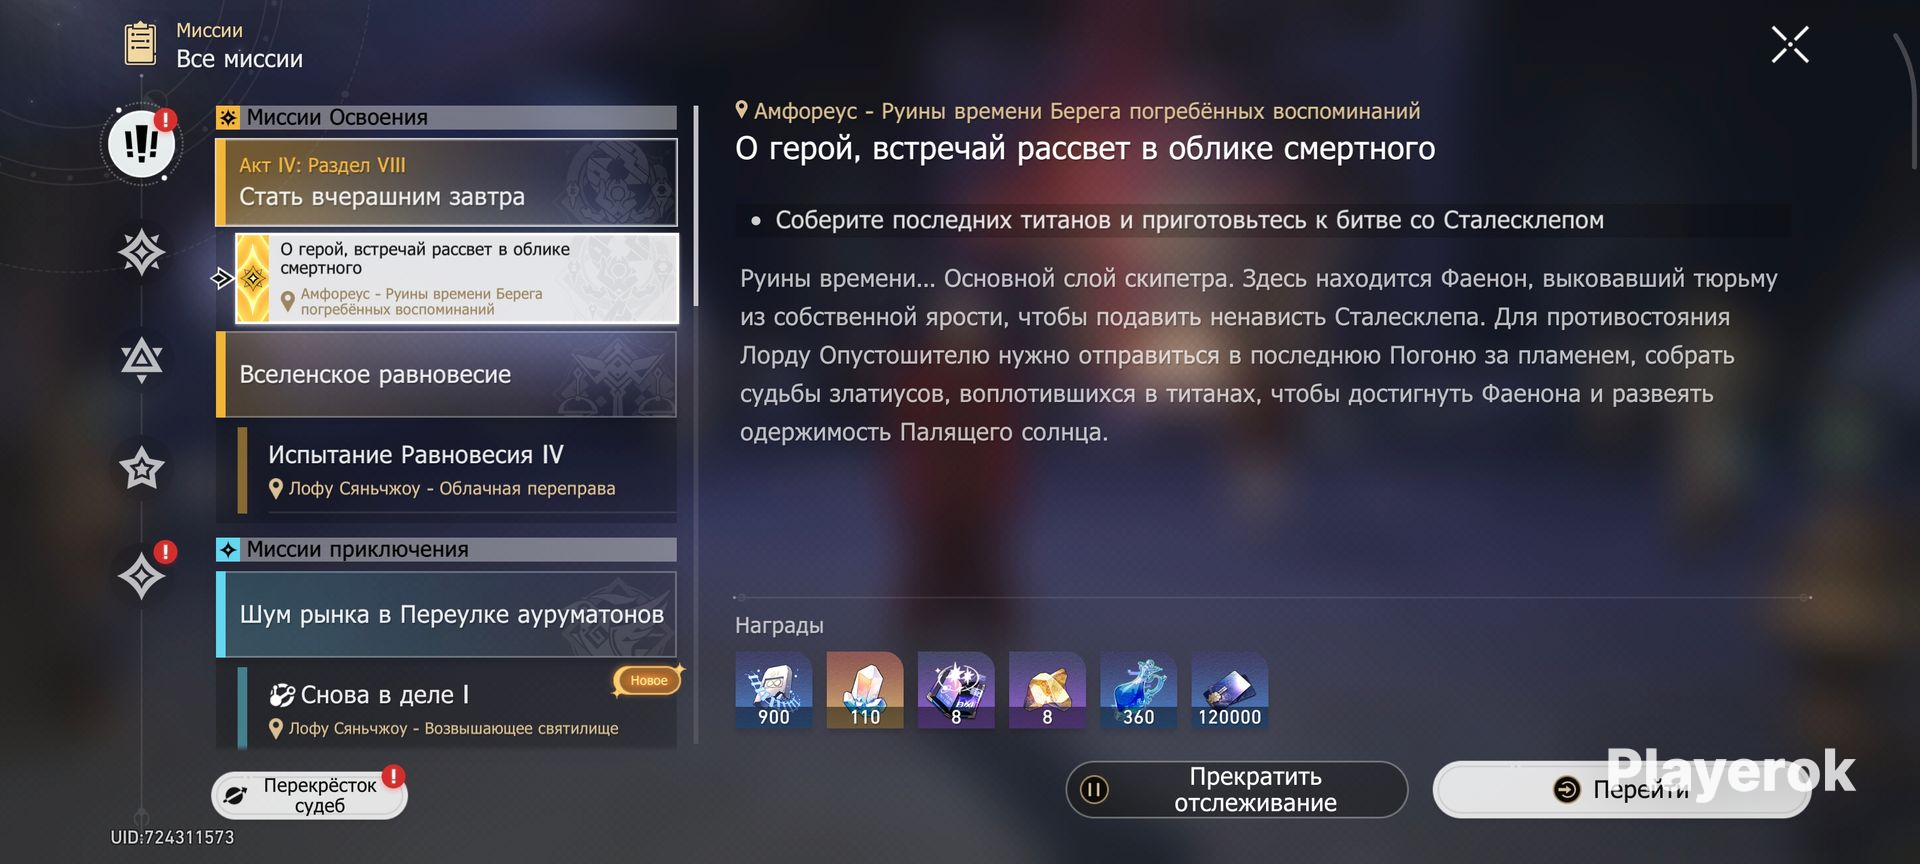The width and height of the screenshot is (1920, 864).
Task: Click location pin of 'Снова в деле I'
Action: [276, 729]
